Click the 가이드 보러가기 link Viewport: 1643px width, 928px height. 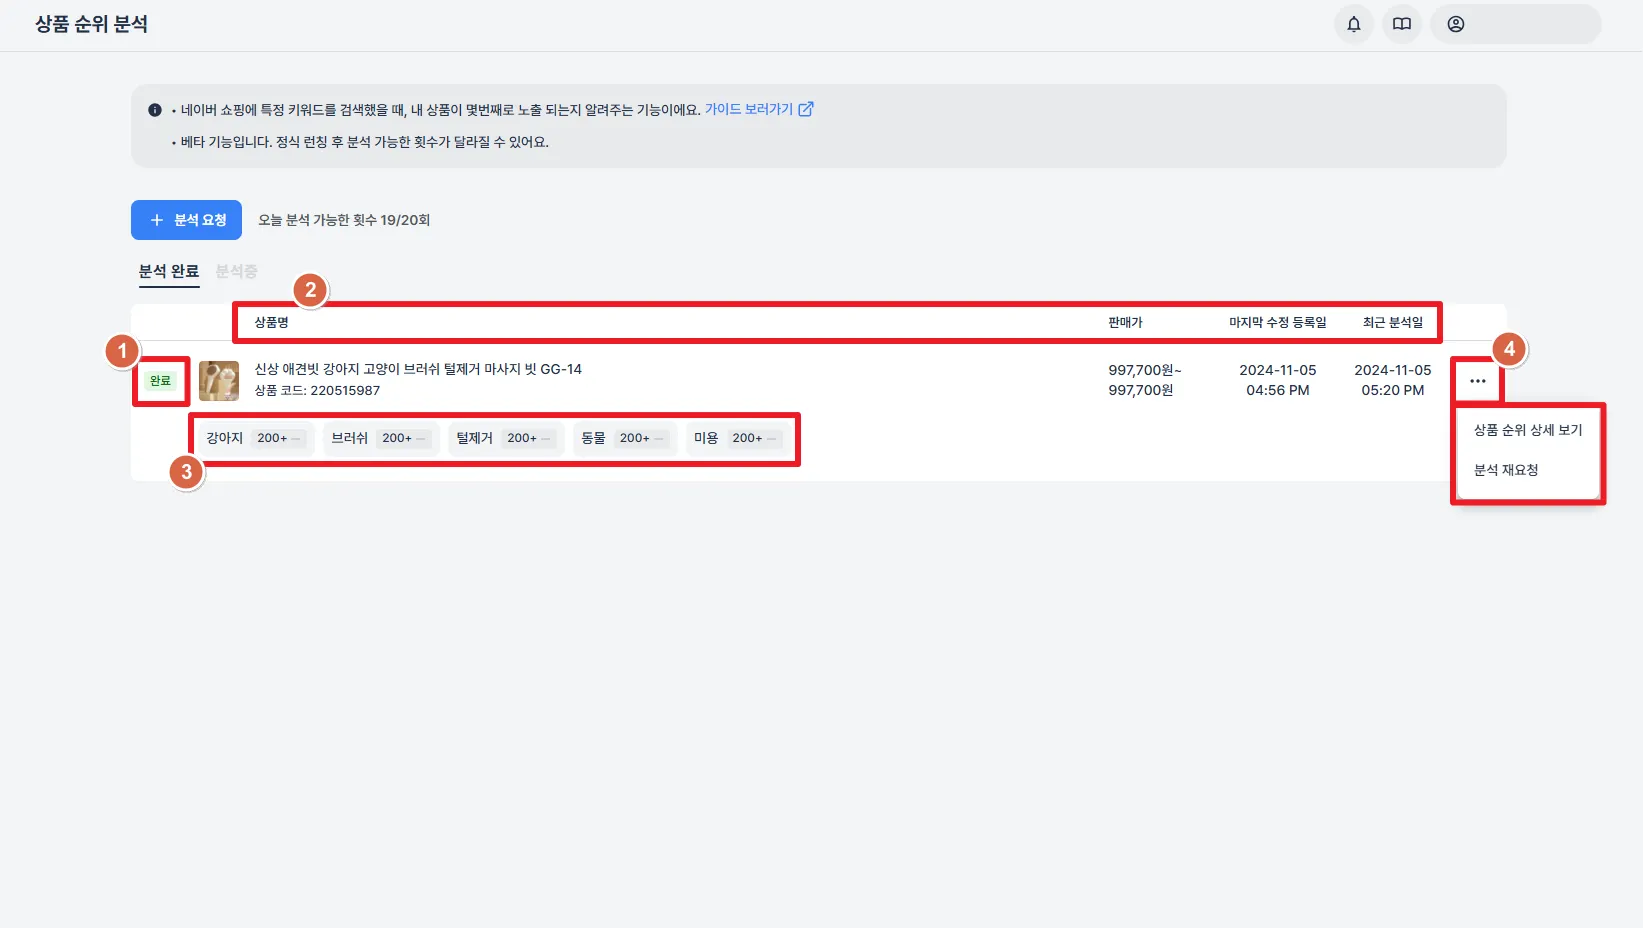(x=748, y=109)
